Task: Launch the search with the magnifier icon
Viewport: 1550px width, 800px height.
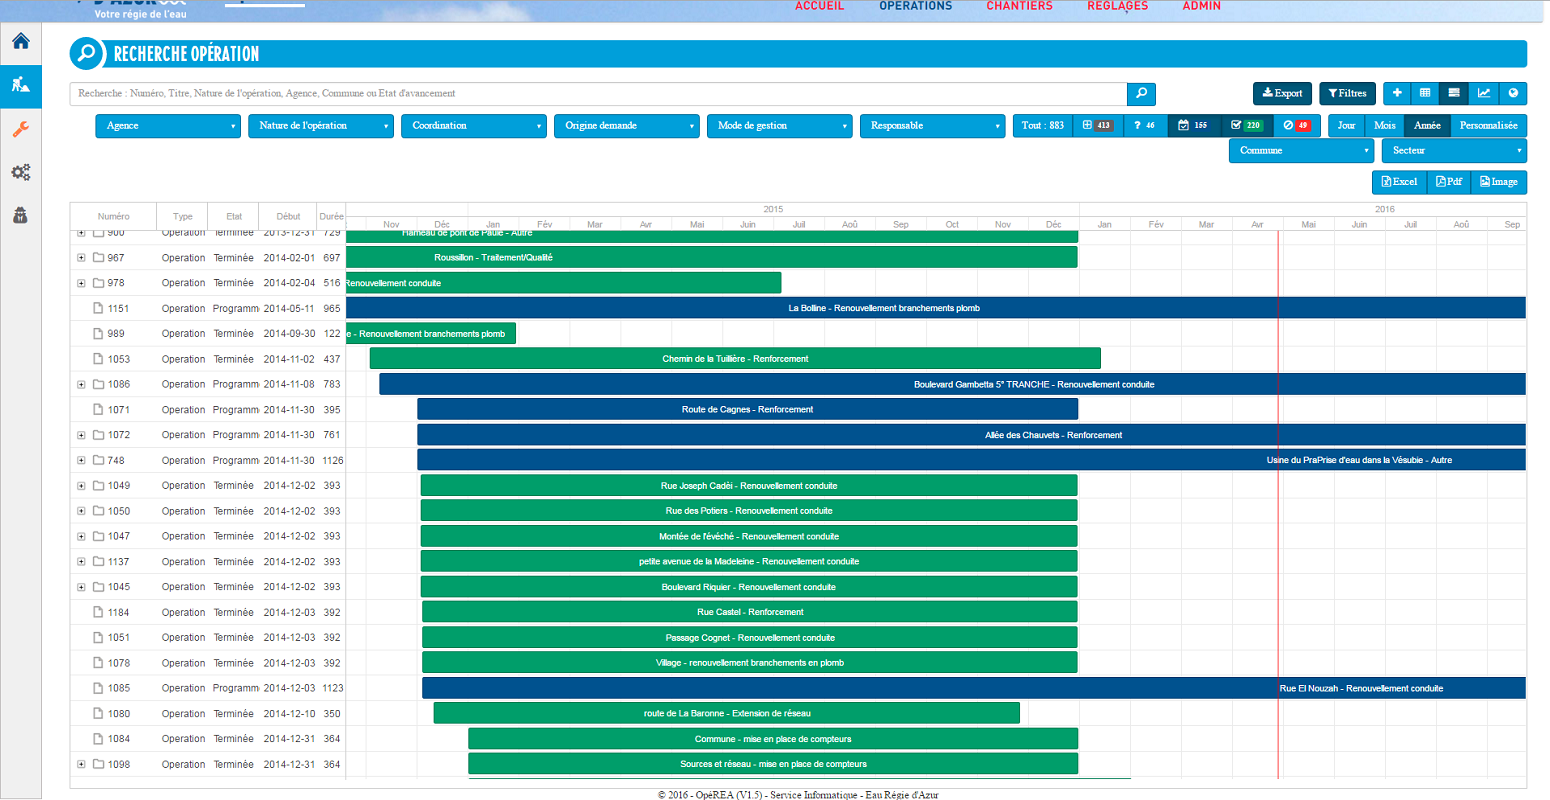Action: [x=1141, y=93]
